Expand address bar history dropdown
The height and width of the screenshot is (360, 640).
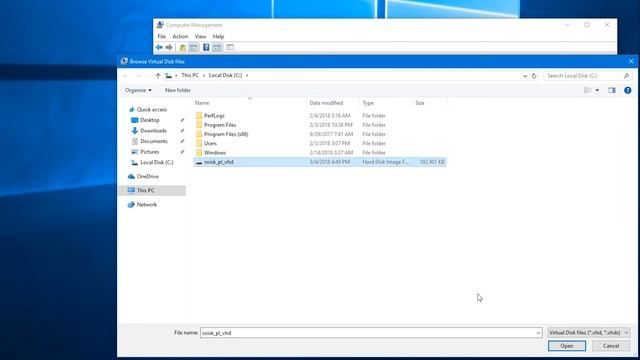pos(525,76)
